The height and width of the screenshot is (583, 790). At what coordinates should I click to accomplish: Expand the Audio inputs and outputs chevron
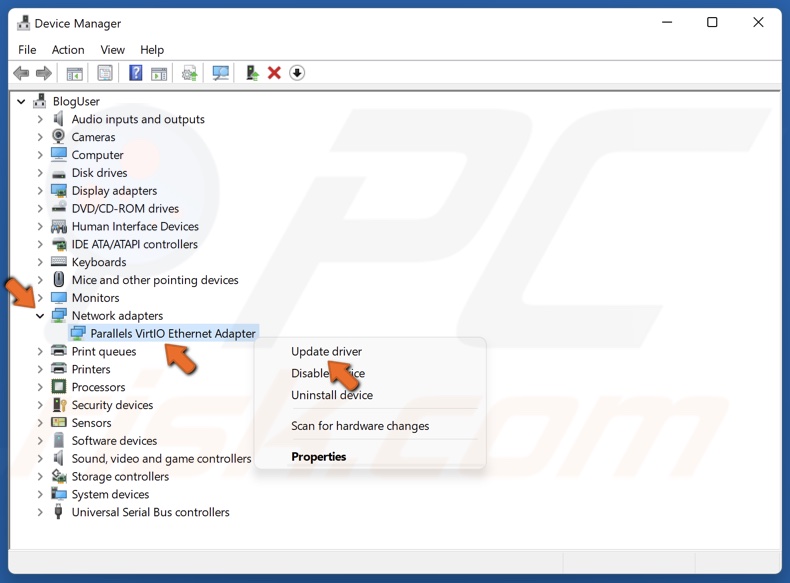(x=40, y=119)
